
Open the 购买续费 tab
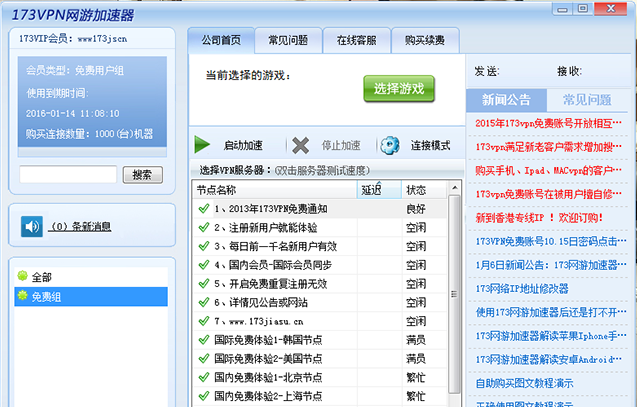tap(425, 40)
